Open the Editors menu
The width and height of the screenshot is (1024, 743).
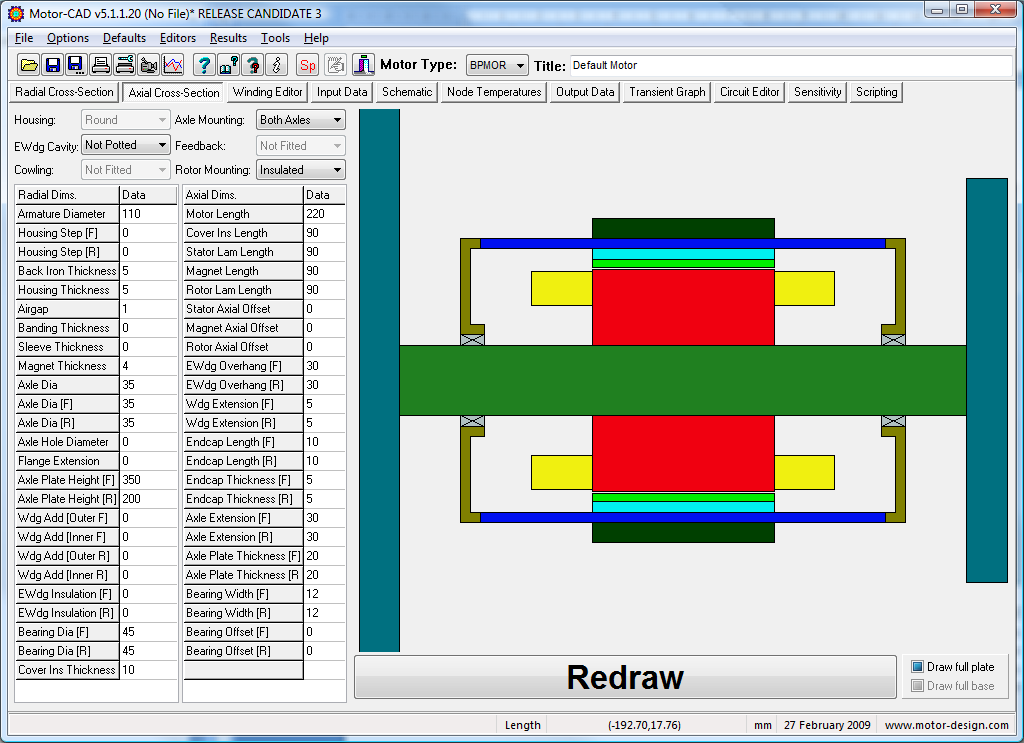click(178, 38)
